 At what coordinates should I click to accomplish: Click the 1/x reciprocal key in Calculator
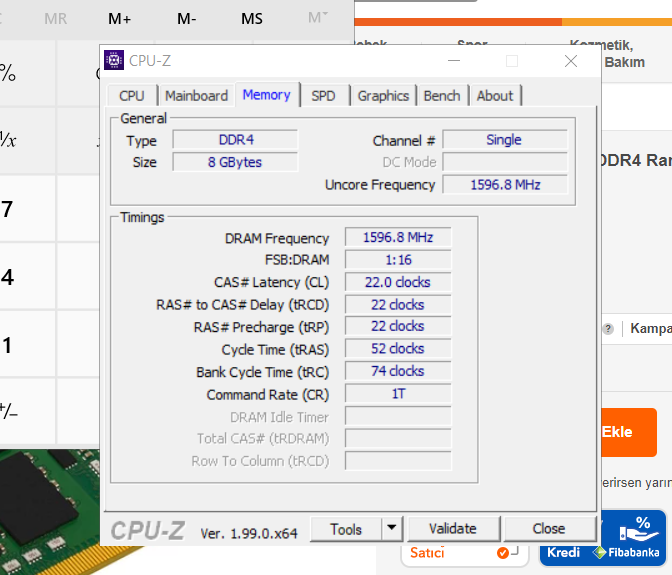tap(27, 141)
